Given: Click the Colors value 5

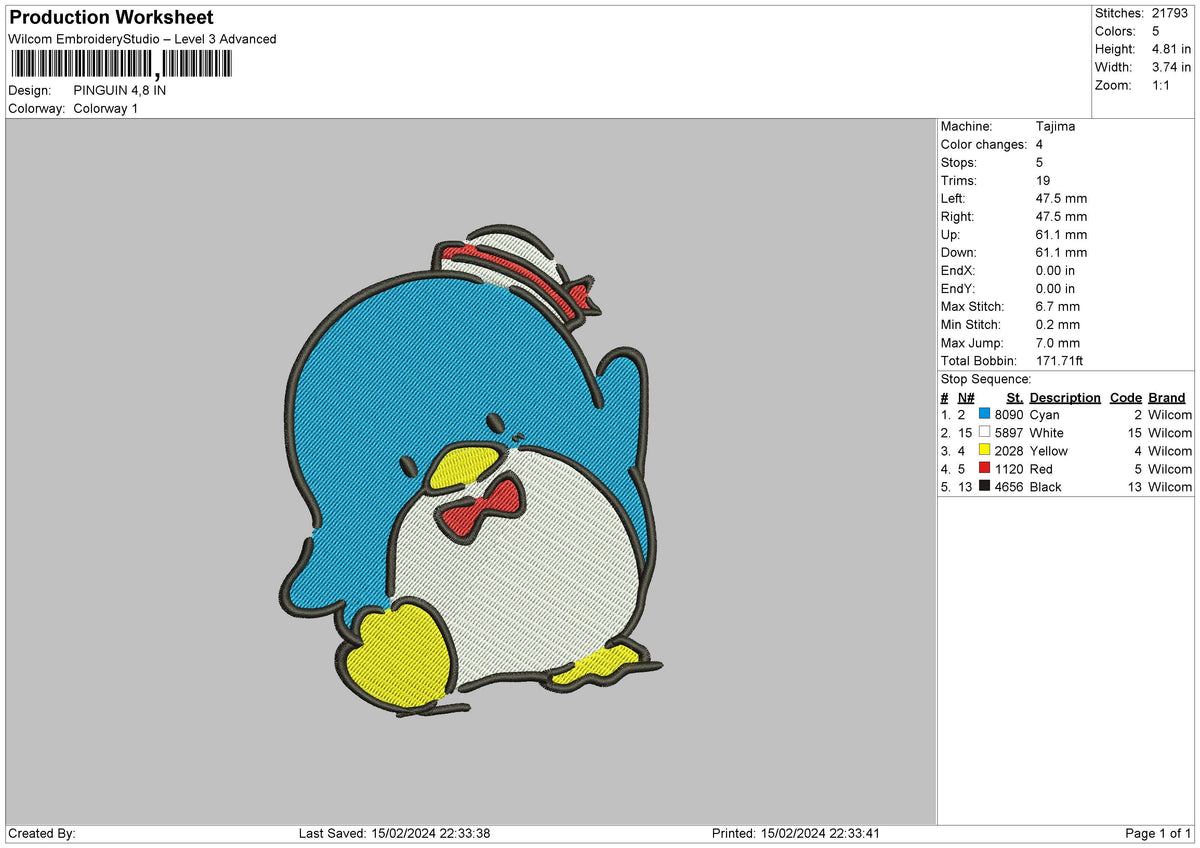Looking at the screenshot, I should click(x=1156, y=31).
